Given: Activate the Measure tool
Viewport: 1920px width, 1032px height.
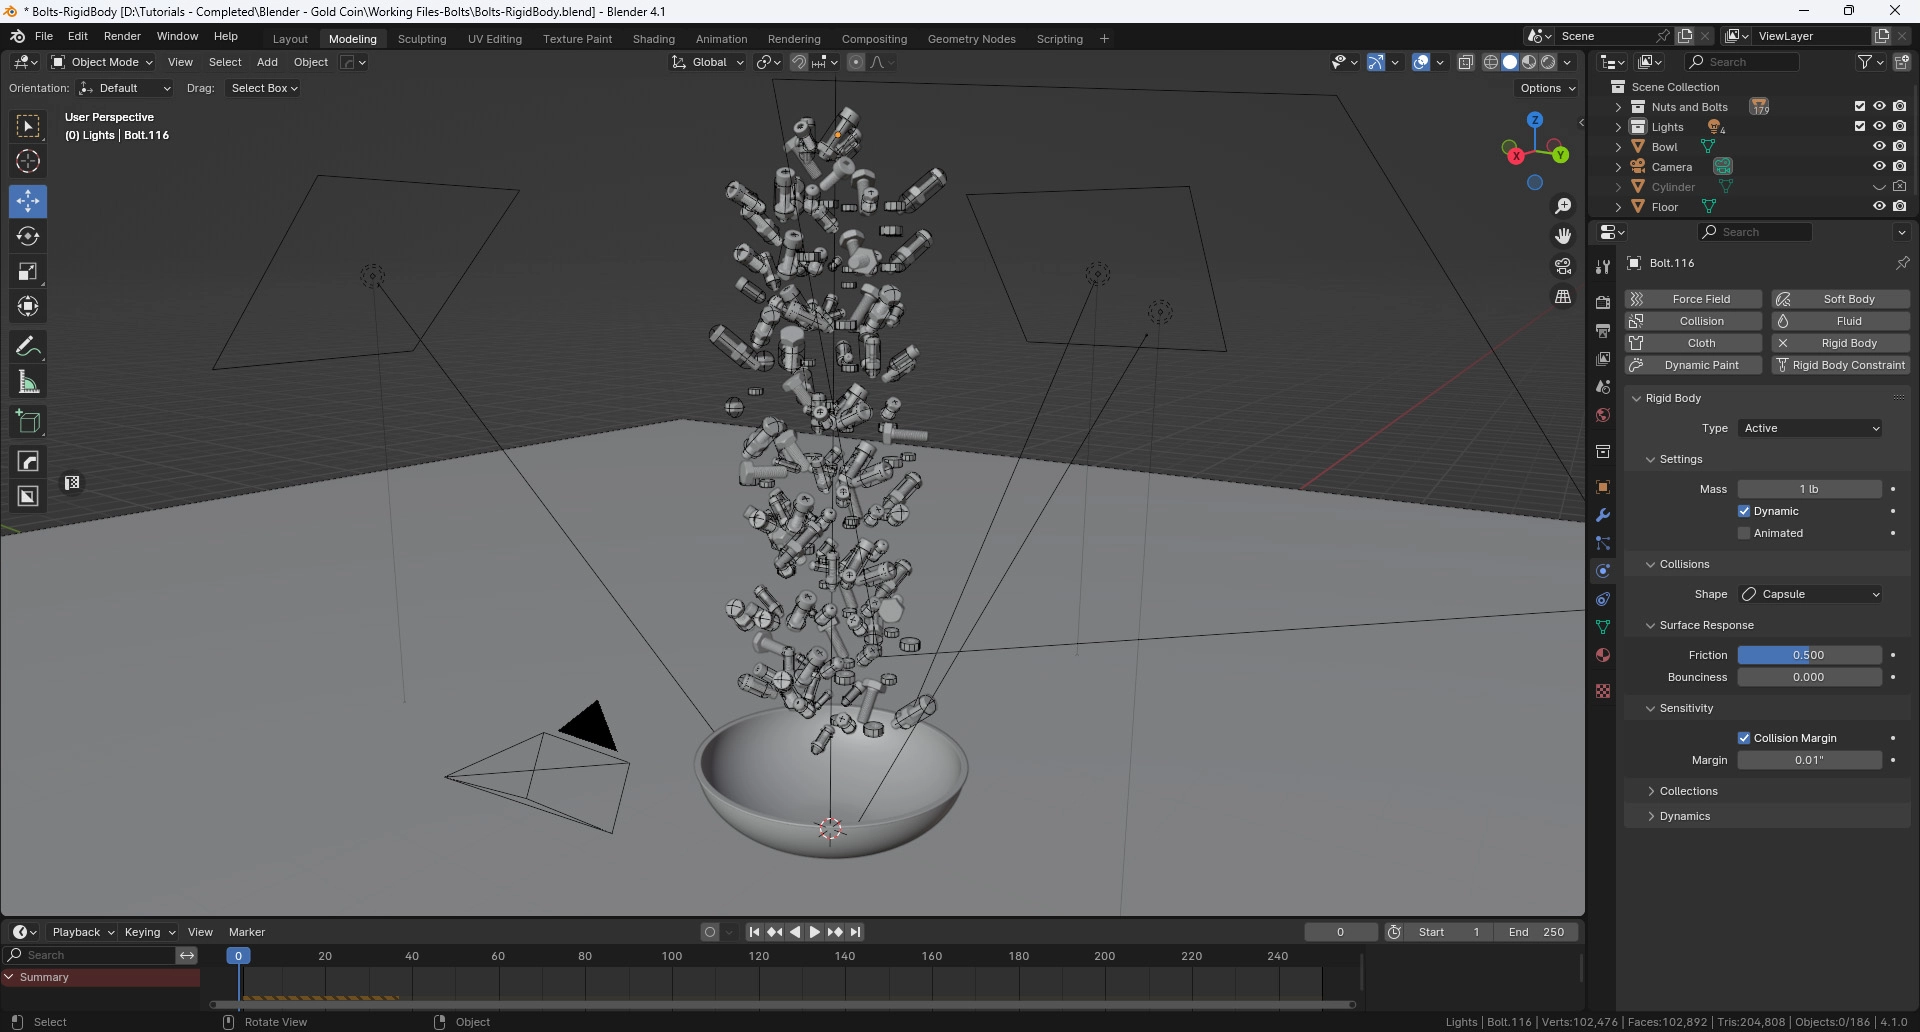Looking at the screenshot, I should tap(28, 383).
